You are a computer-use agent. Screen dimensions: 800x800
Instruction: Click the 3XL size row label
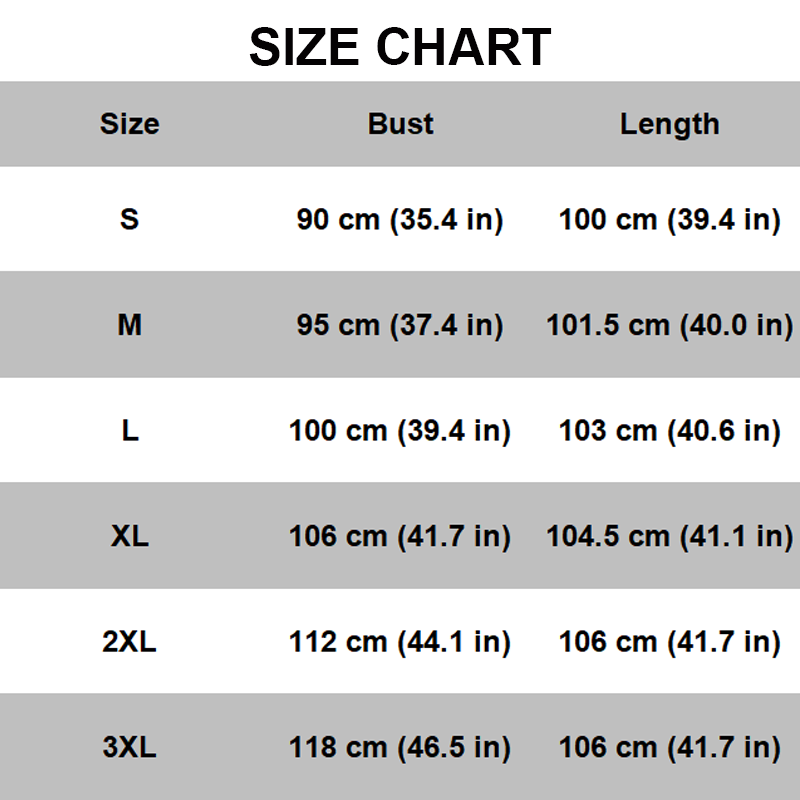click(130, 747)
